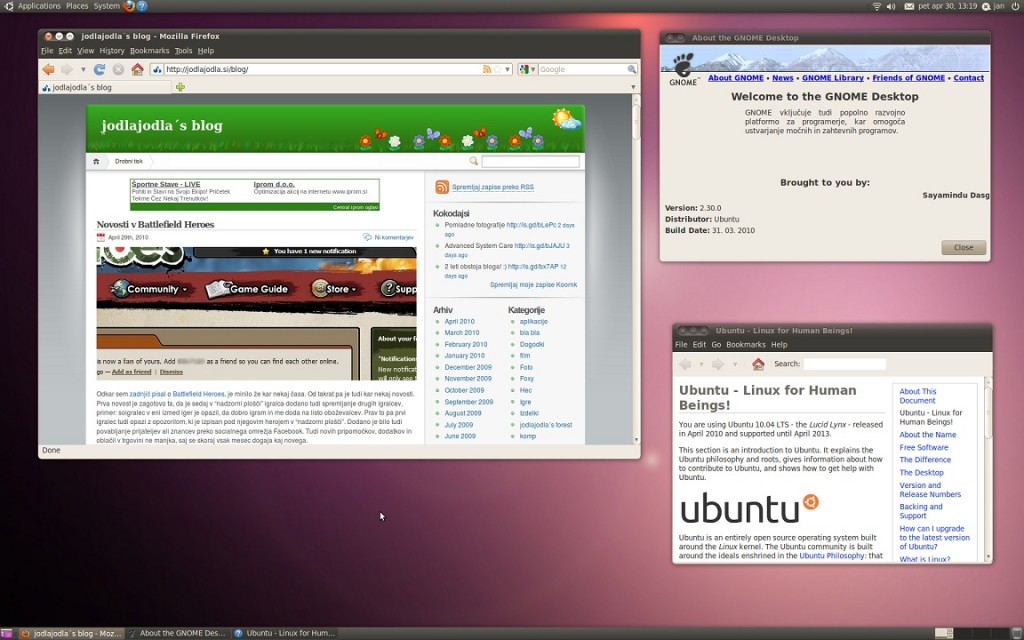The width and height of the screenshot is (1024, 640).
Task: Open GNOME Library link
Action: click(833, 78)
